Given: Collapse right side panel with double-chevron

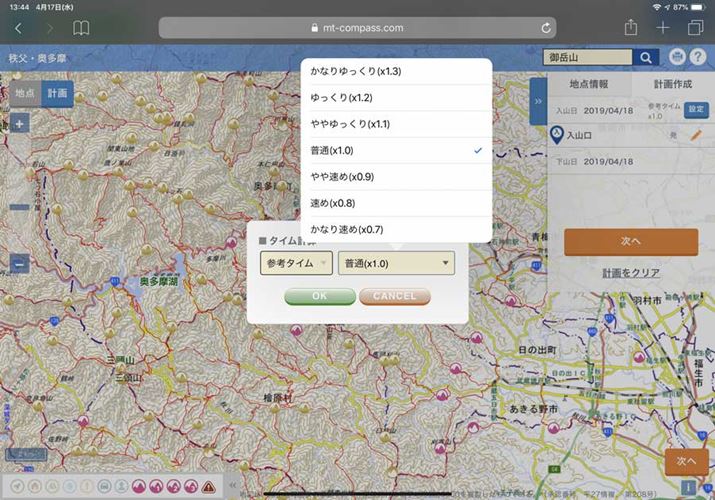Looking at the screenshot, I should (x=538, y=101).
